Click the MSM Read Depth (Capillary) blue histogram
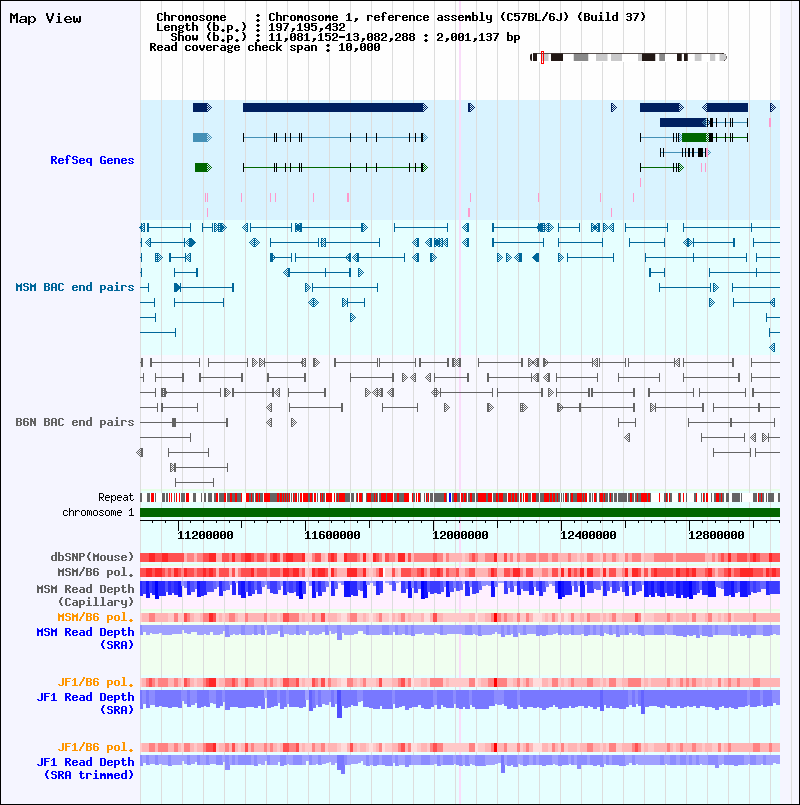800x805 pixels. (460, 590)
